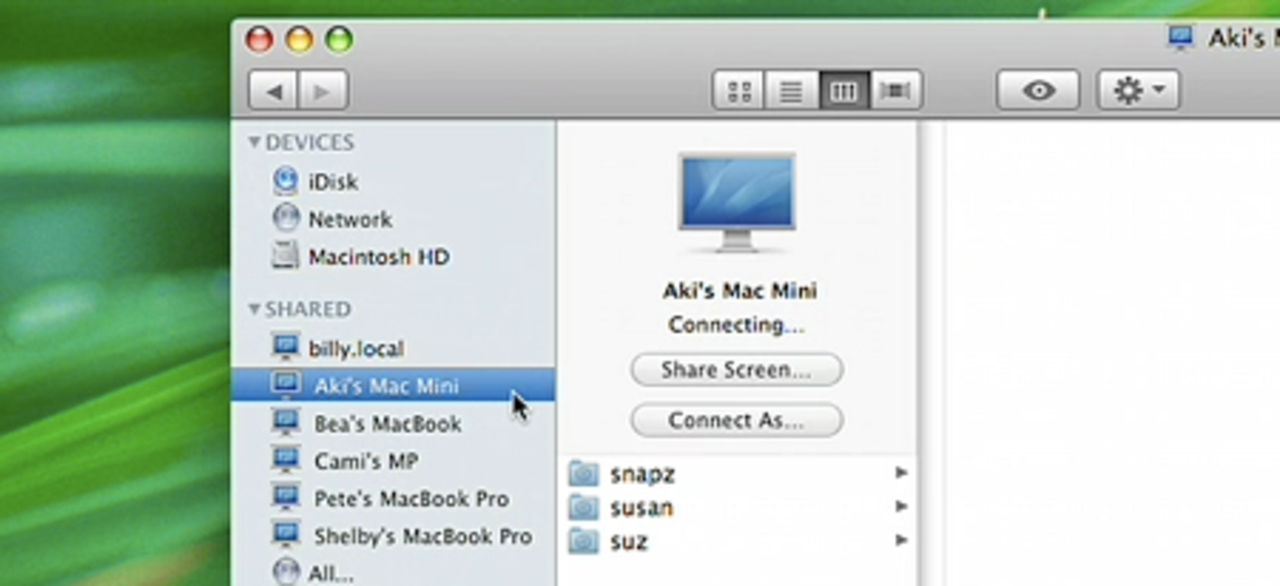Click the Quick Look eye button
This screenshot has width=1280, height=586.
[1038, 91]
